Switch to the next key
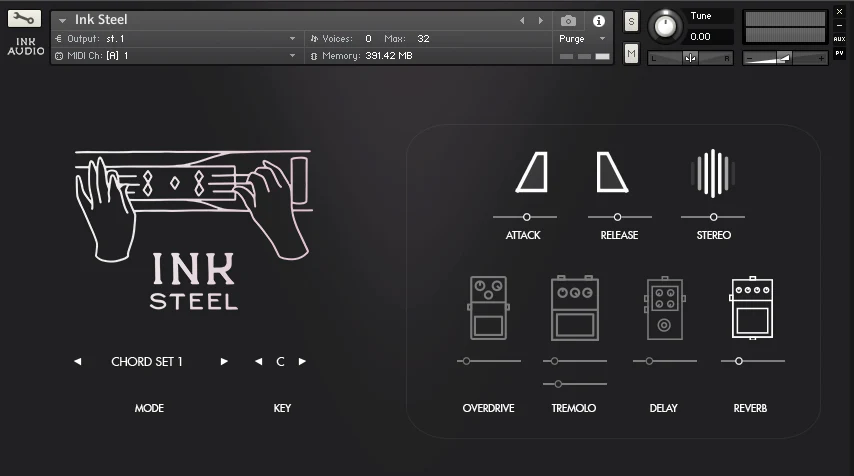854x476 pixels. 302,362
